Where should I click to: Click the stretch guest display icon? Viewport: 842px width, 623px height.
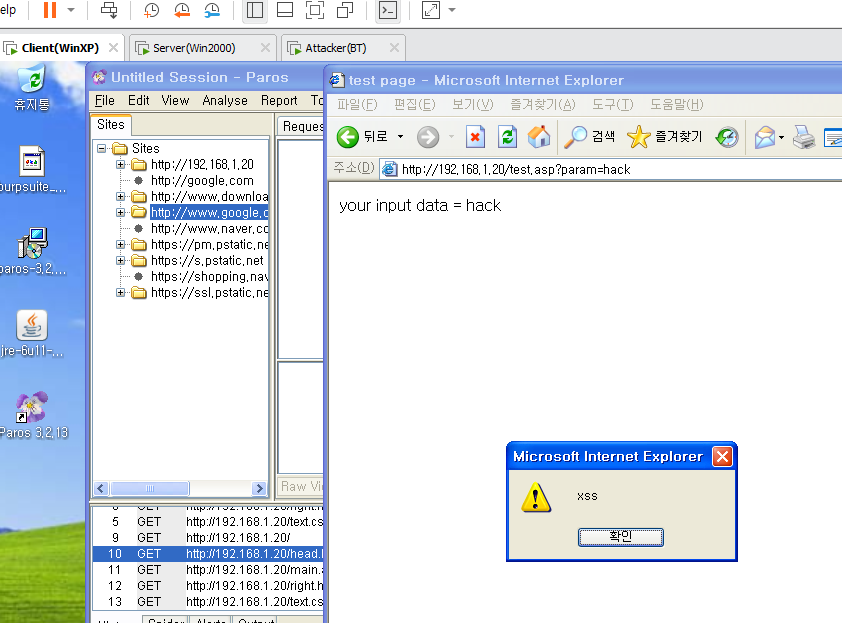tap(431, 10)
